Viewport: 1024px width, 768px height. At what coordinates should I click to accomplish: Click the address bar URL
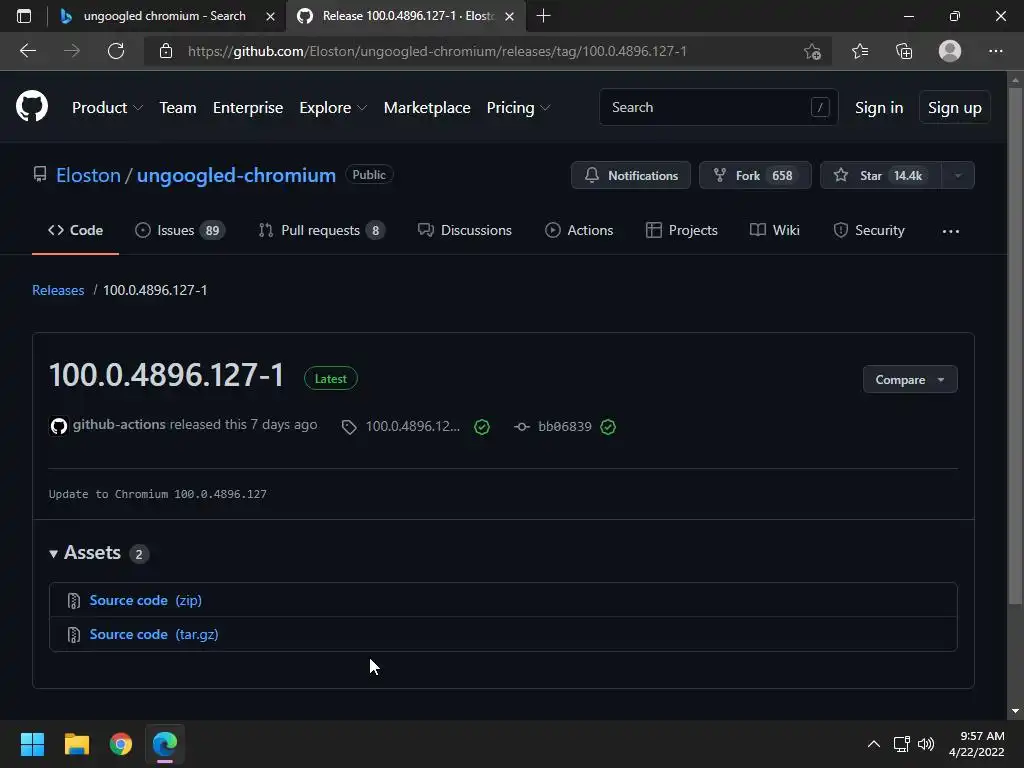pos(437,51)
